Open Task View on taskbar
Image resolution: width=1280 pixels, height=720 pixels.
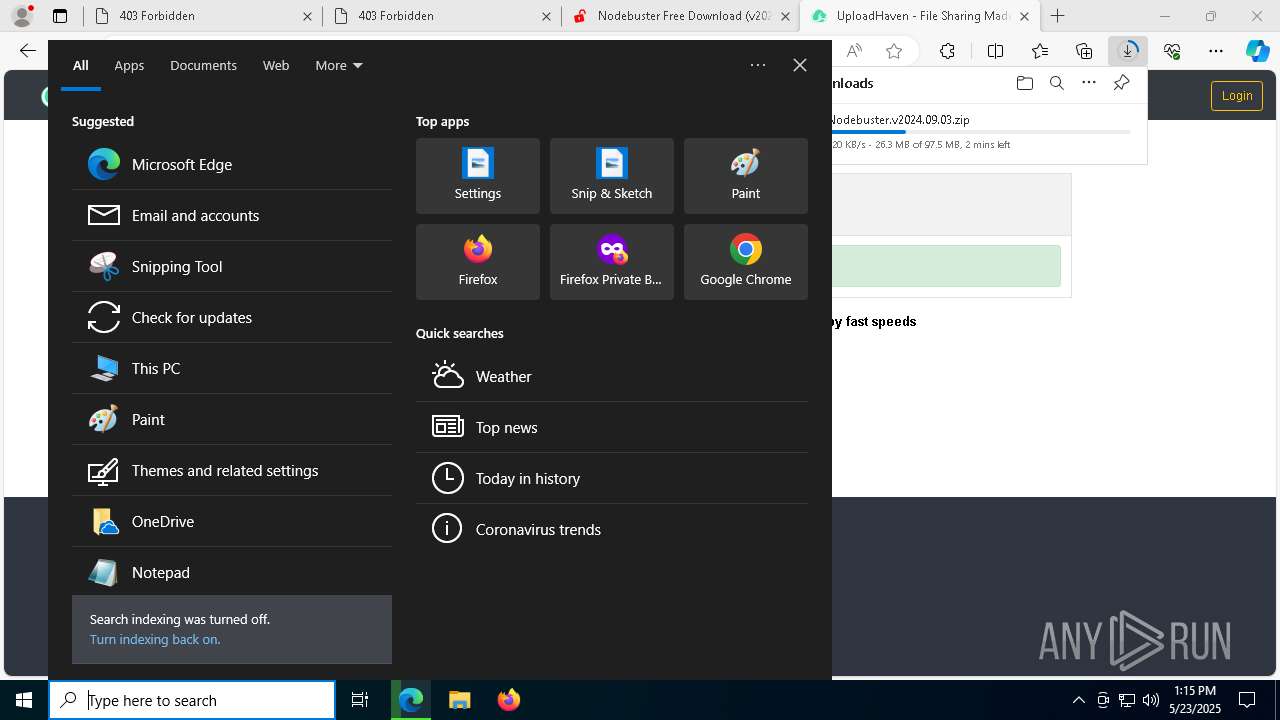coord(360,700)
